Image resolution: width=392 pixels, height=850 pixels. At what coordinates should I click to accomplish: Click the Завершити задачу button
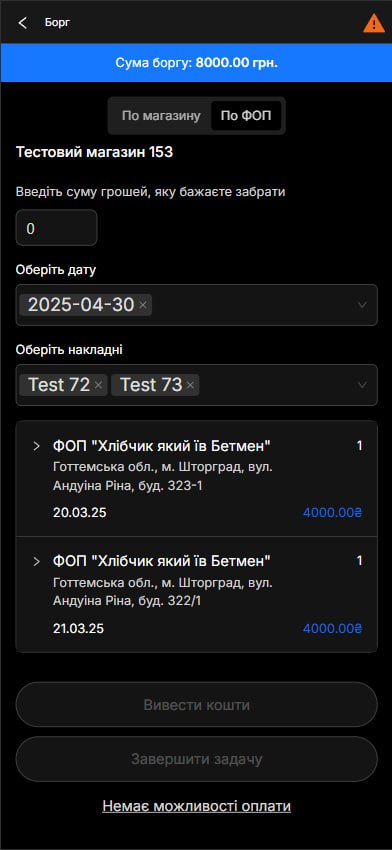click(x=196, y=759)
